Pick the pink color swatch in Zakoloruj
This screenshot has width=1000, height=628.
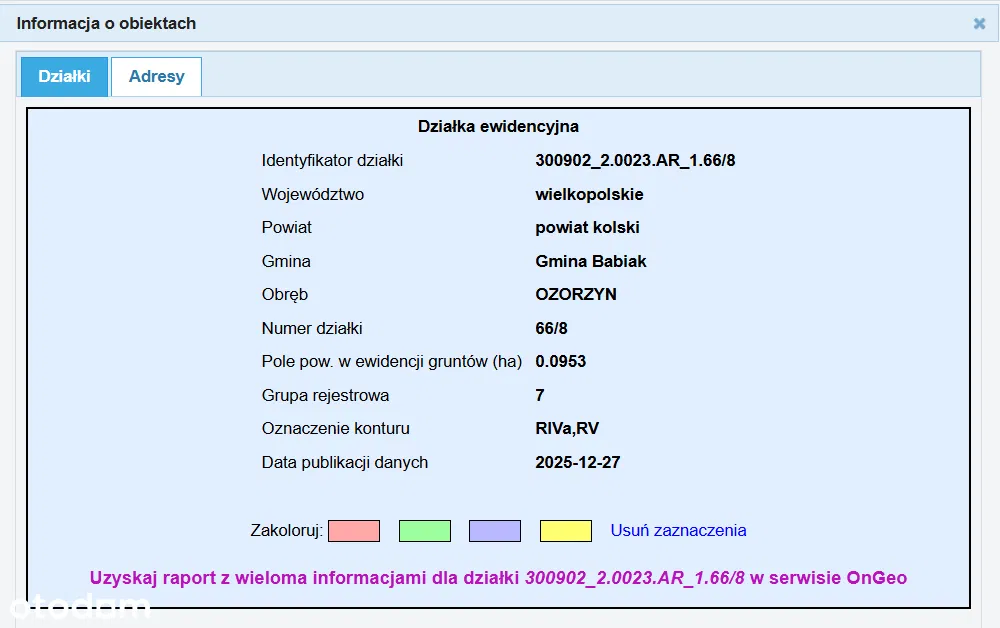click(354, 531)
